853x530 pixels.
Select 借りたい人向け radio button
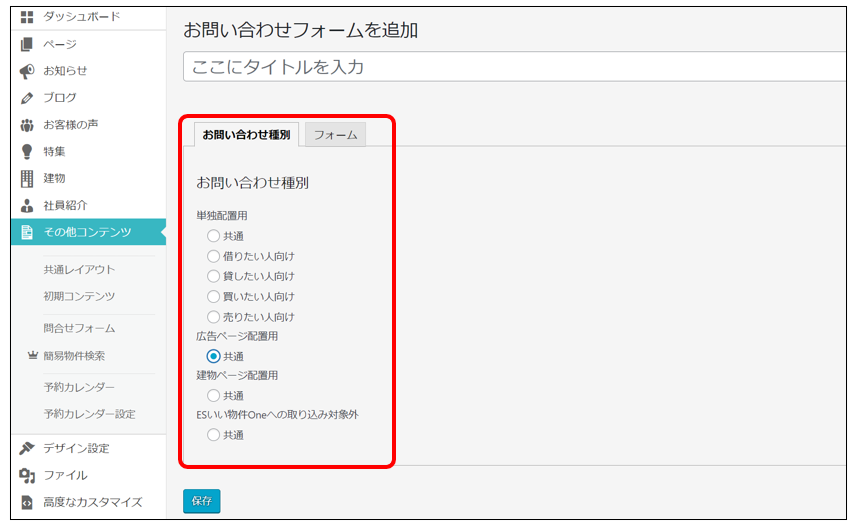click(213, 256)
